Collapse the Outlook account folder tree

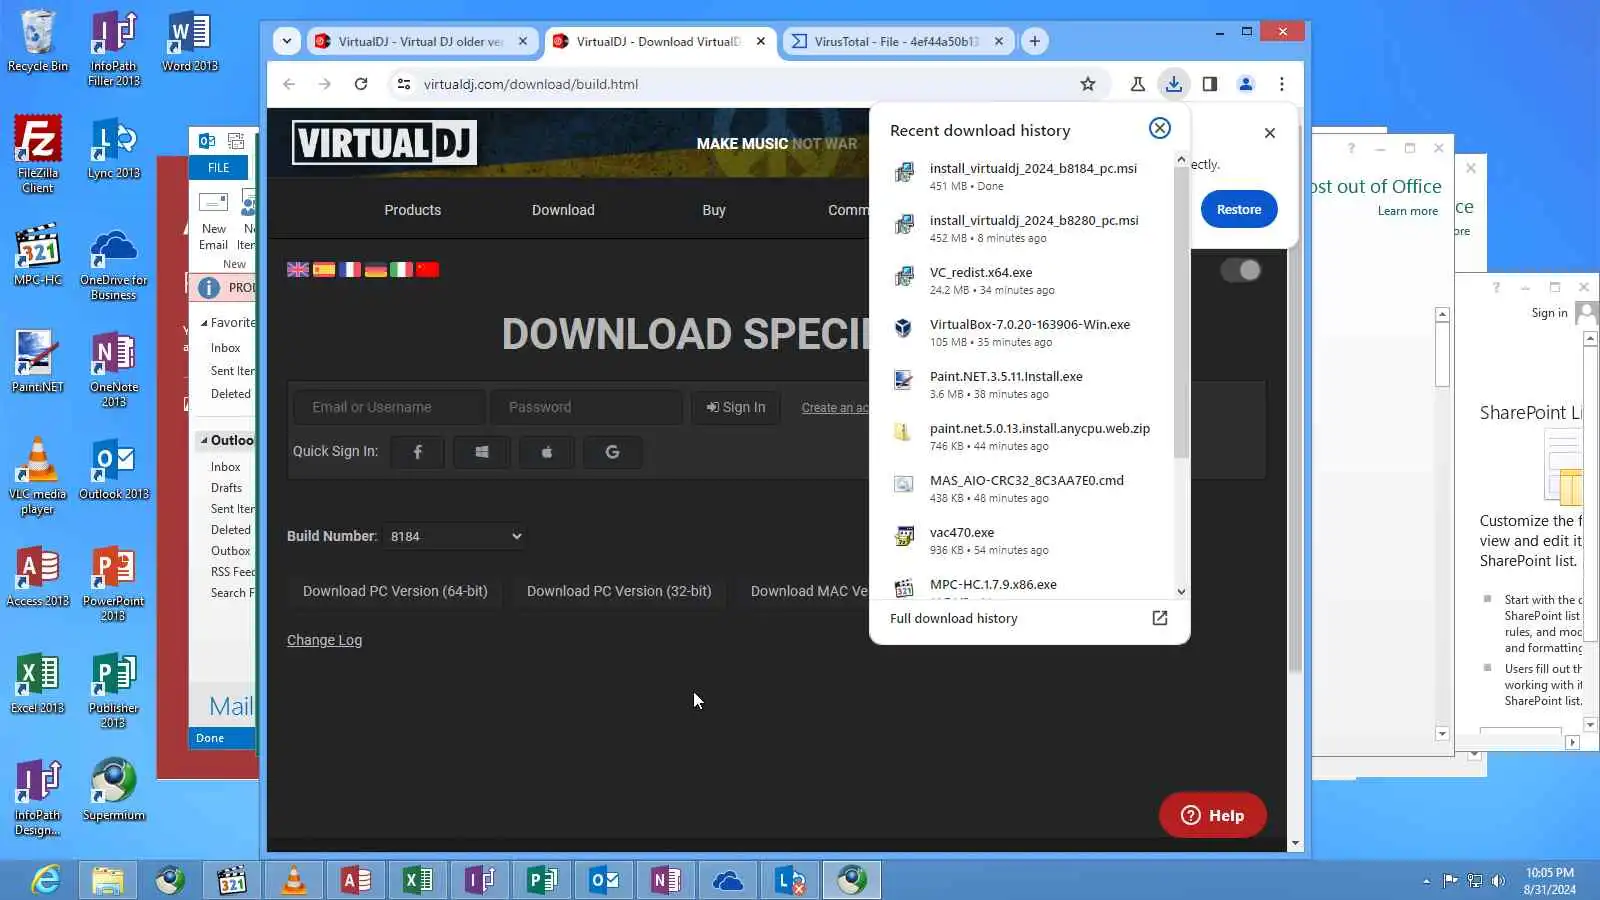coord(204,440)
